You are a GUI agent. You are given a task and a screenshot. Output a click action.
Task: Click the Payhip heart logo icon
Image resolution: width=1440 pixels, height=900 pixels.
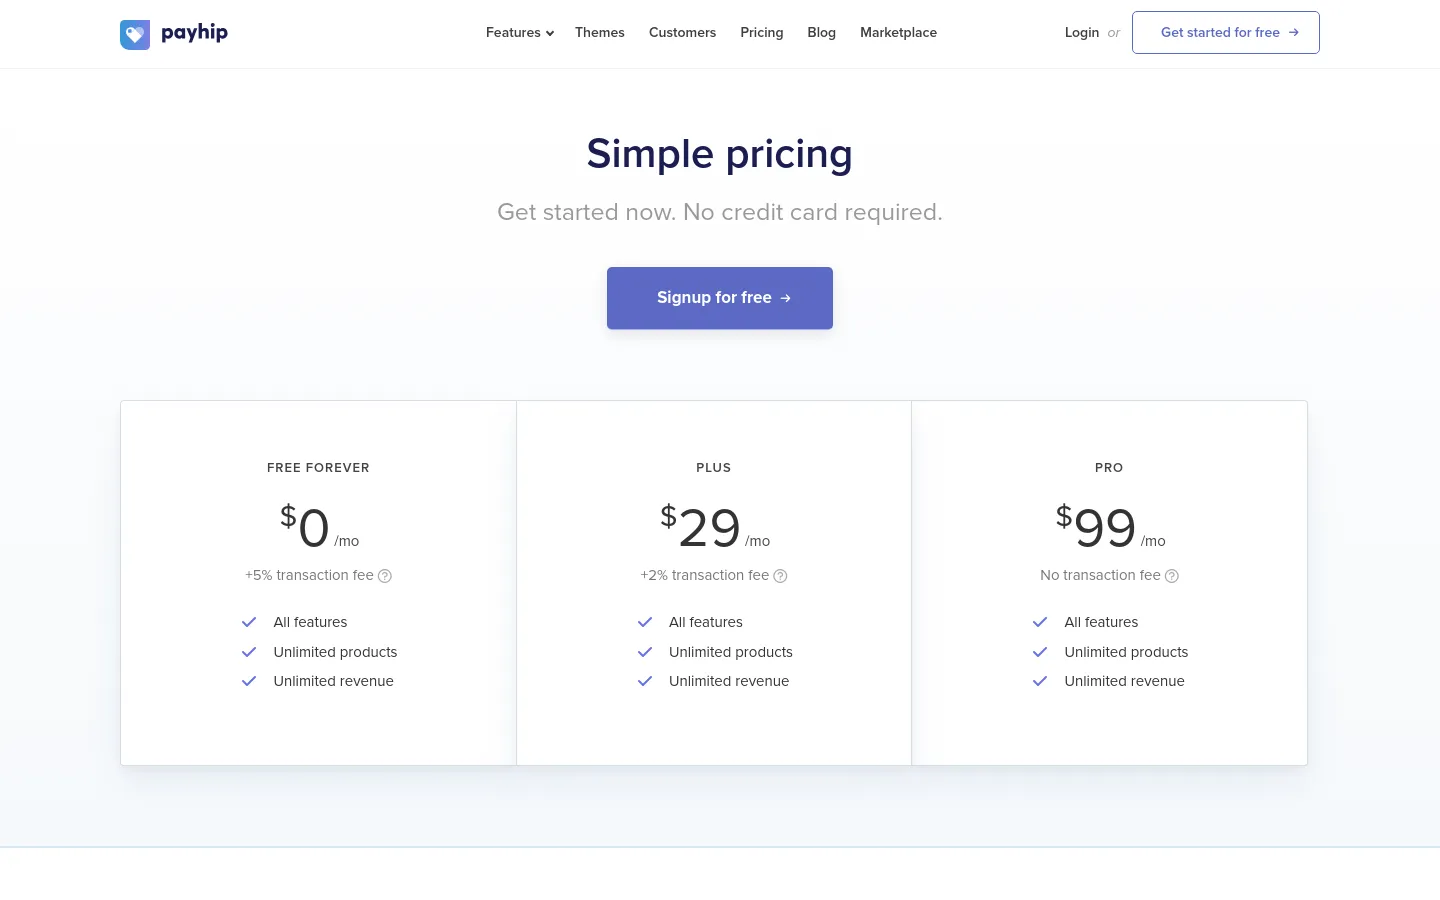pos(135,34)
